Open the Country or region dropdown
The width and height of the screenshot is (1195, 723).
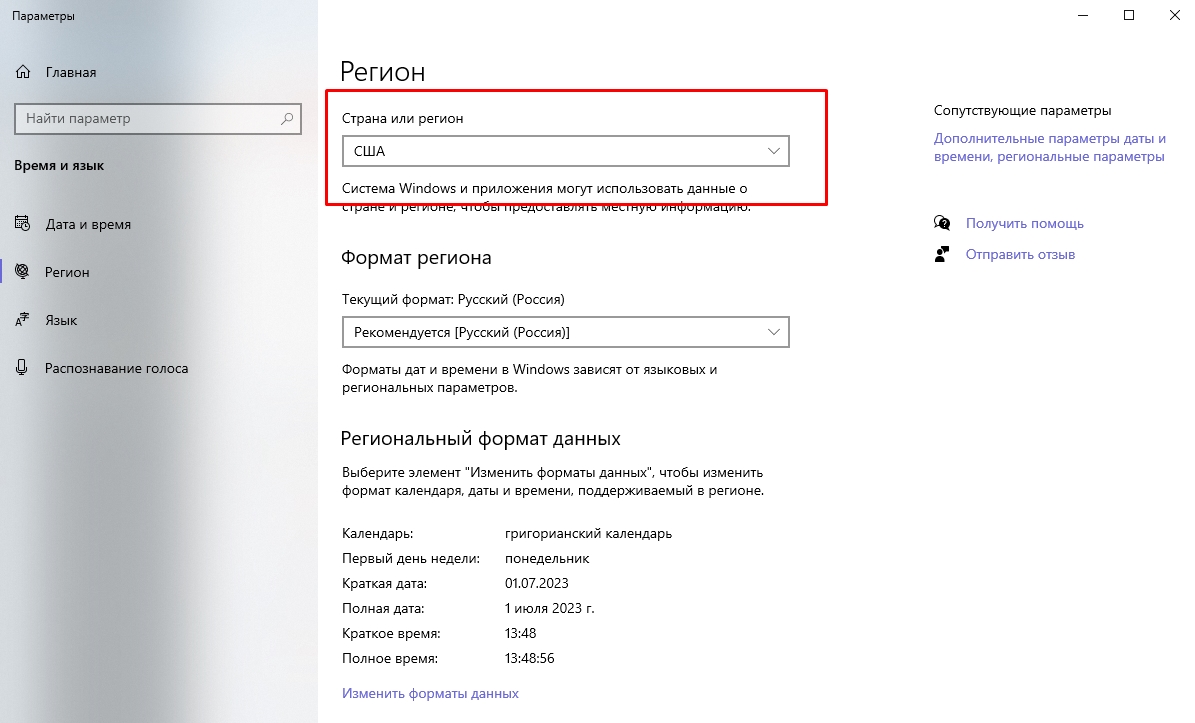click(565, 151)
